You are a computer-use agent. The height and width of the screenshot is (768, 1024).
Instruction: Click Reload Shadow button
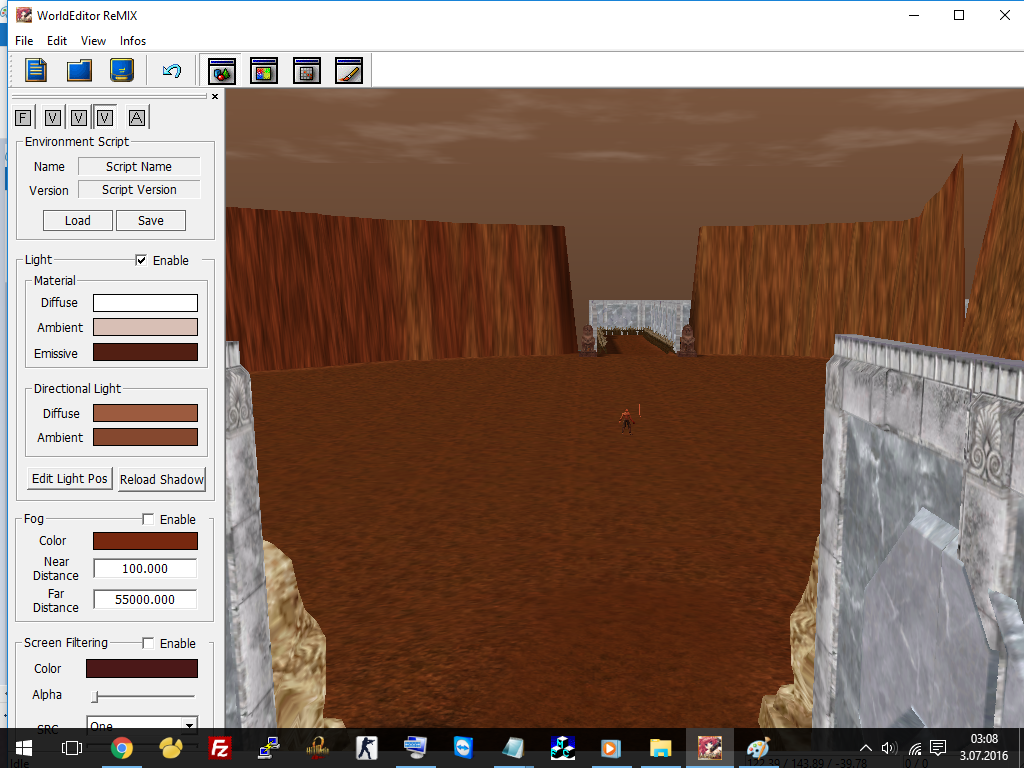coord(162,479)
